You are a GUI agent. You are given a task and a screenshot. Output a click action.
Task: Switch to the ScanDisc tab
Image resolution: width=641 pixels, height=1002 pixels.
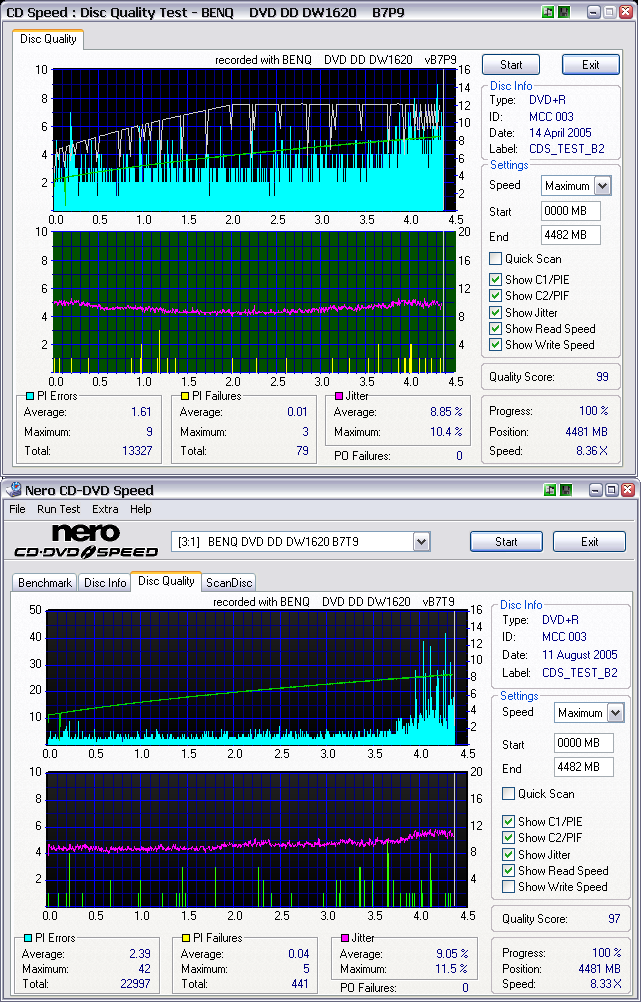229,582
